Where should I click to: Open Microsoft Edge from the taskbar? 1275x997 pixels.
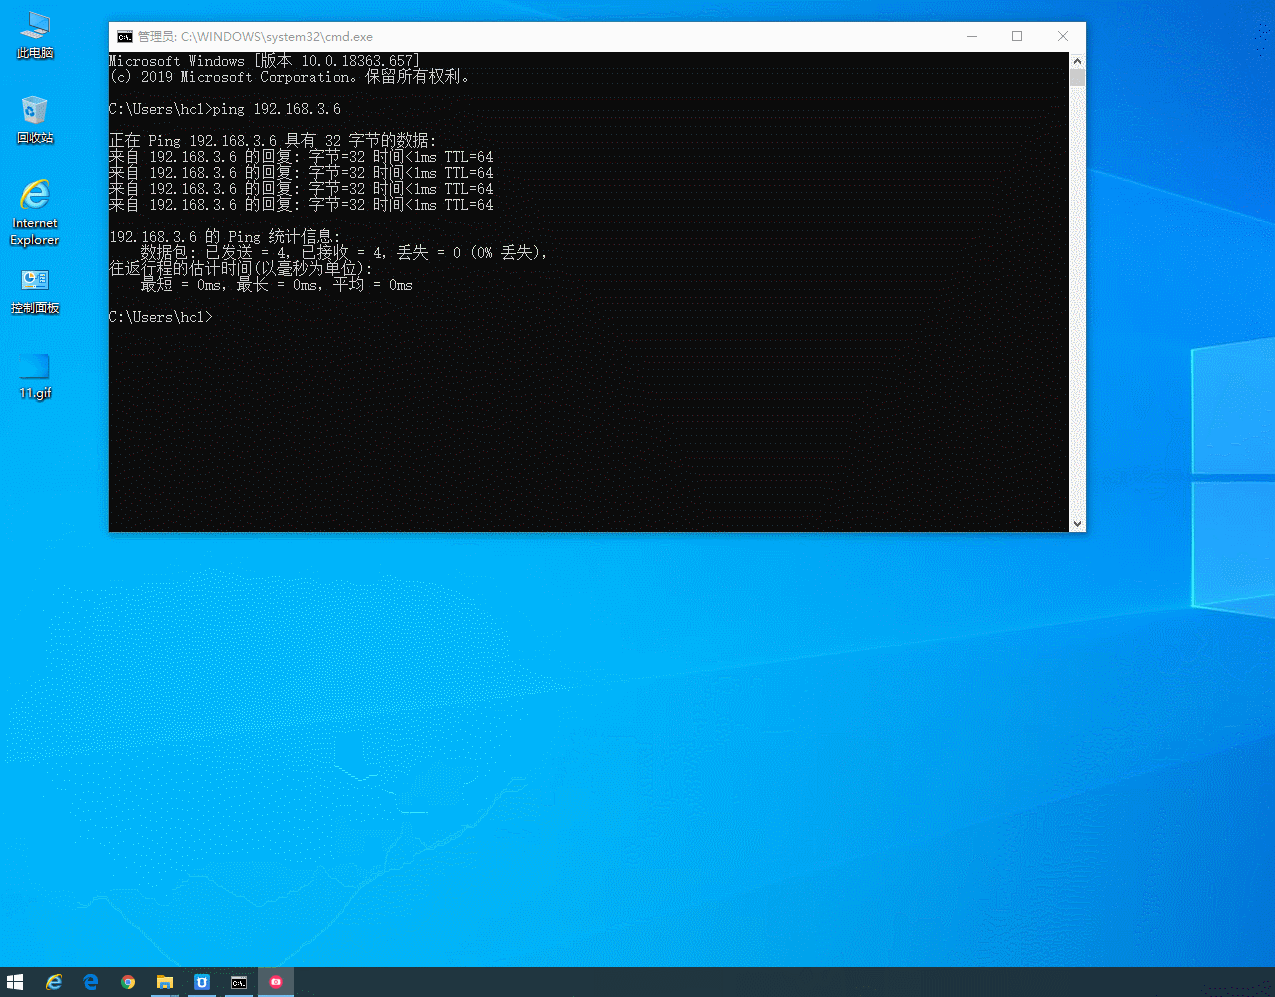click(x=91, y=982)
